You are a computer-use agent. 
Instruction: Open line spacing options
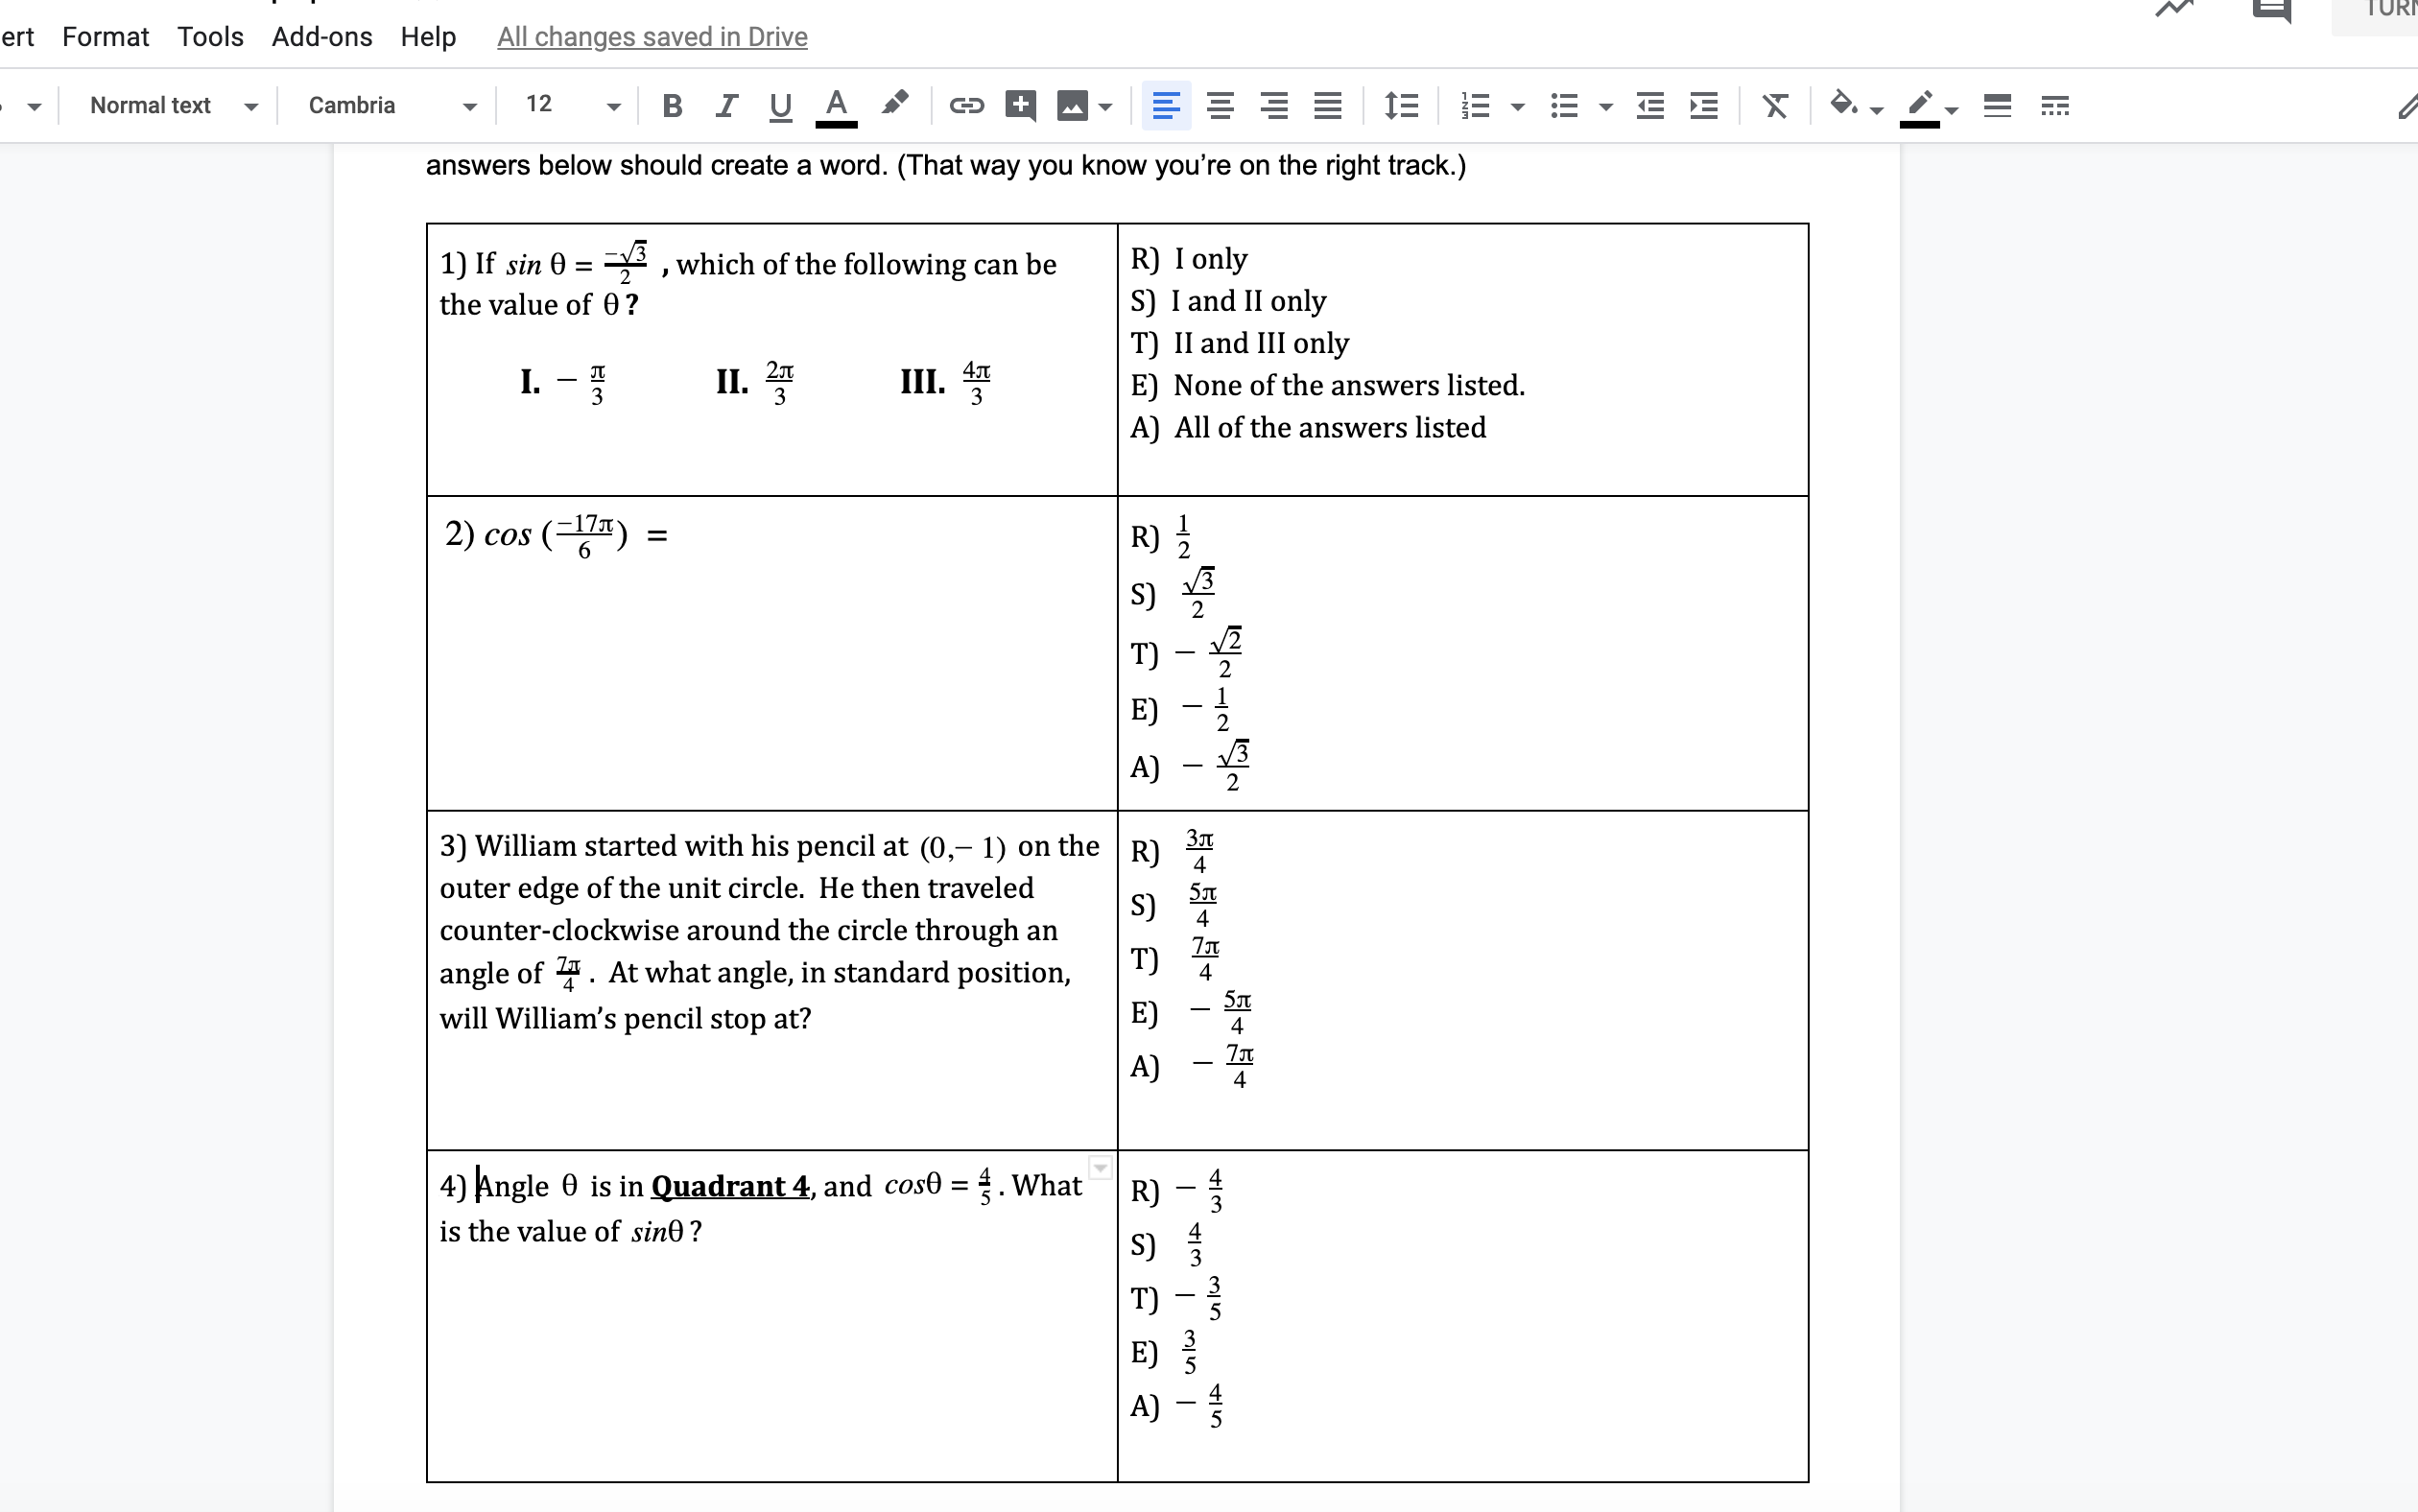pyautogui.click(x=1399, y=105)
